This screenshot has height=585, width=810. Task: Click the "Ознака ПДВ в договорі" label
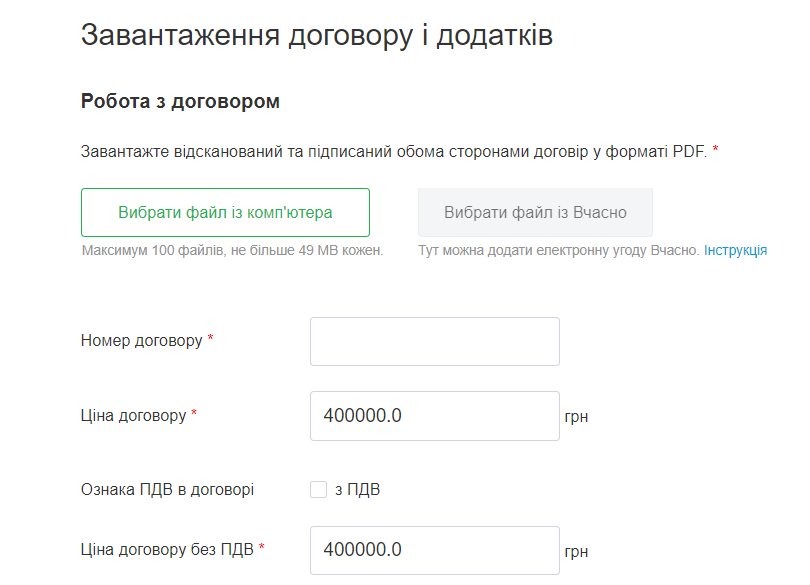(167, 490)
